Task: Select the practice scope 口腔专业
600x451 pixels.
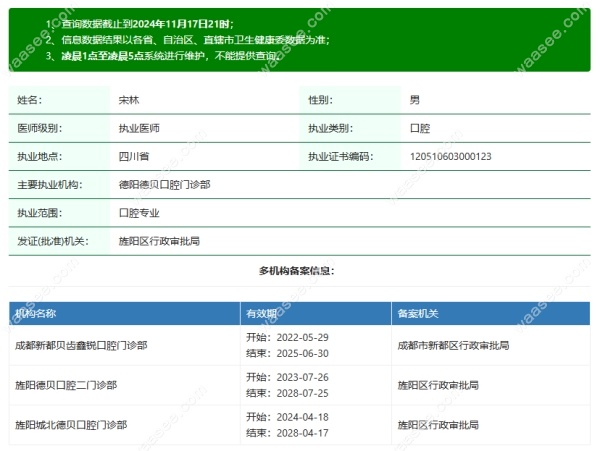Action: click(139, 213)
